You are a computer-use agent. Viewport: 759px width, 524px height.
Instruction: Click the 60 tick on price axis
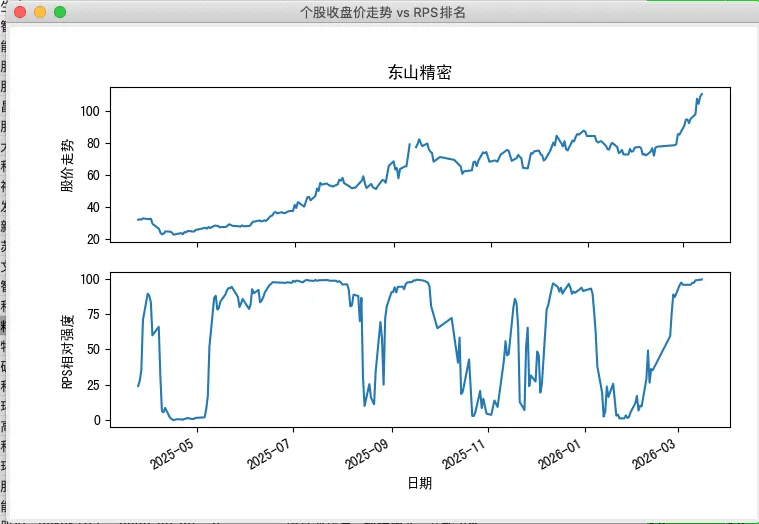click(x=93, y=175)
